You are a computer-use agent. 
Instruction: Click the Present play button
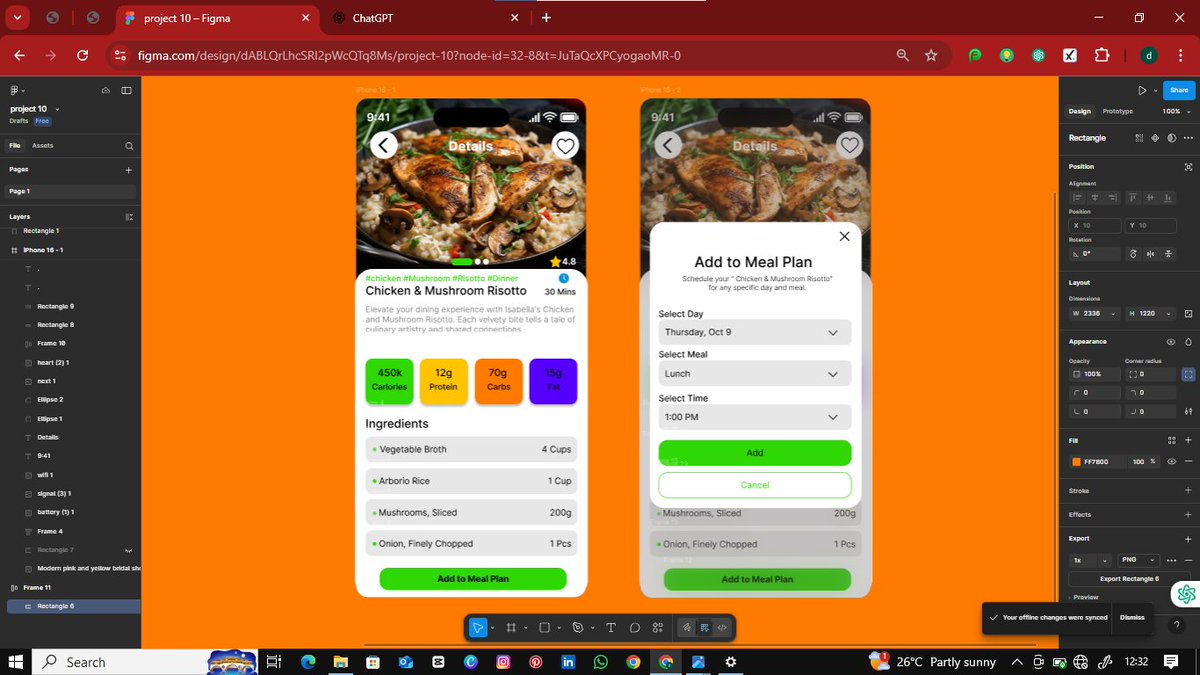[1142, 90]
